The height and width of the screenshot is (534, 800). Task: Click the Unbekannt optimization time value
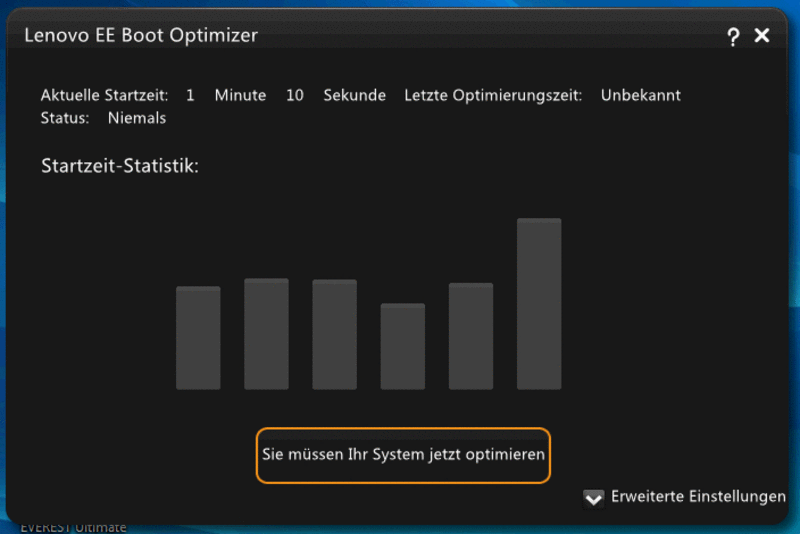640,95
